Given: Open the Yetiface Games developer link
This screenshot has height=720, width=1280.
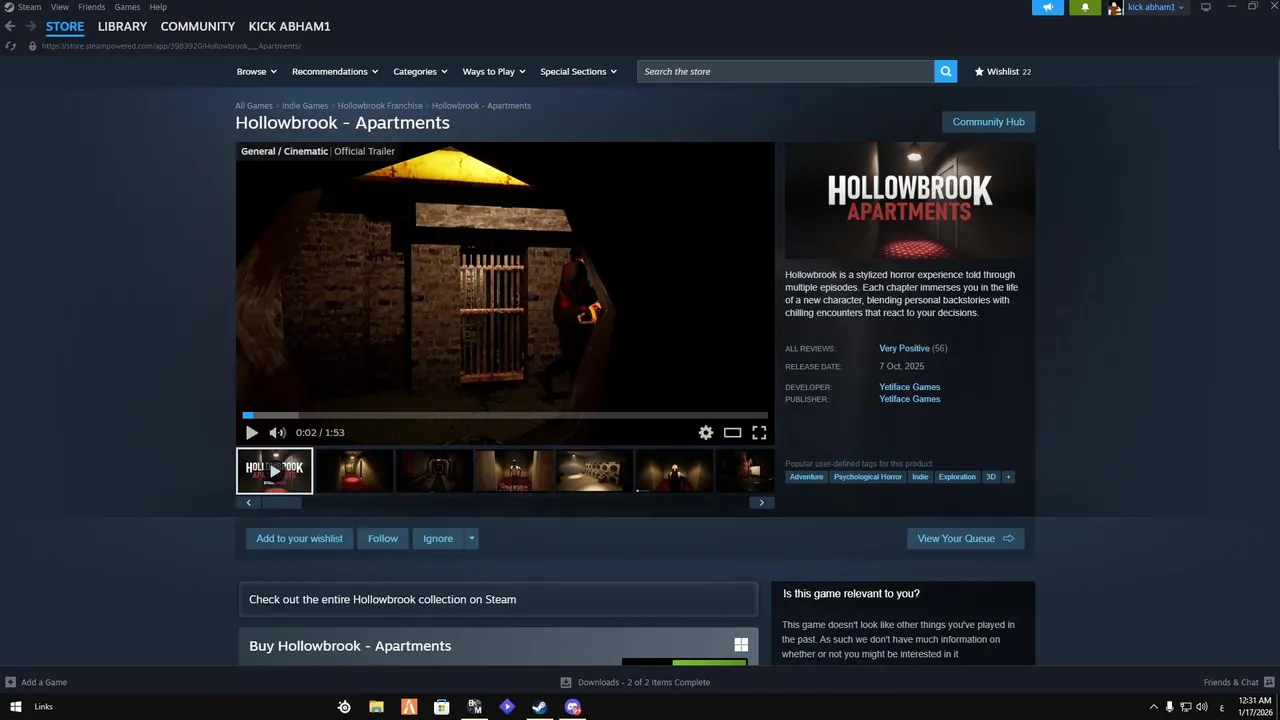Looking at the screenshot, I should click(909, 387).
